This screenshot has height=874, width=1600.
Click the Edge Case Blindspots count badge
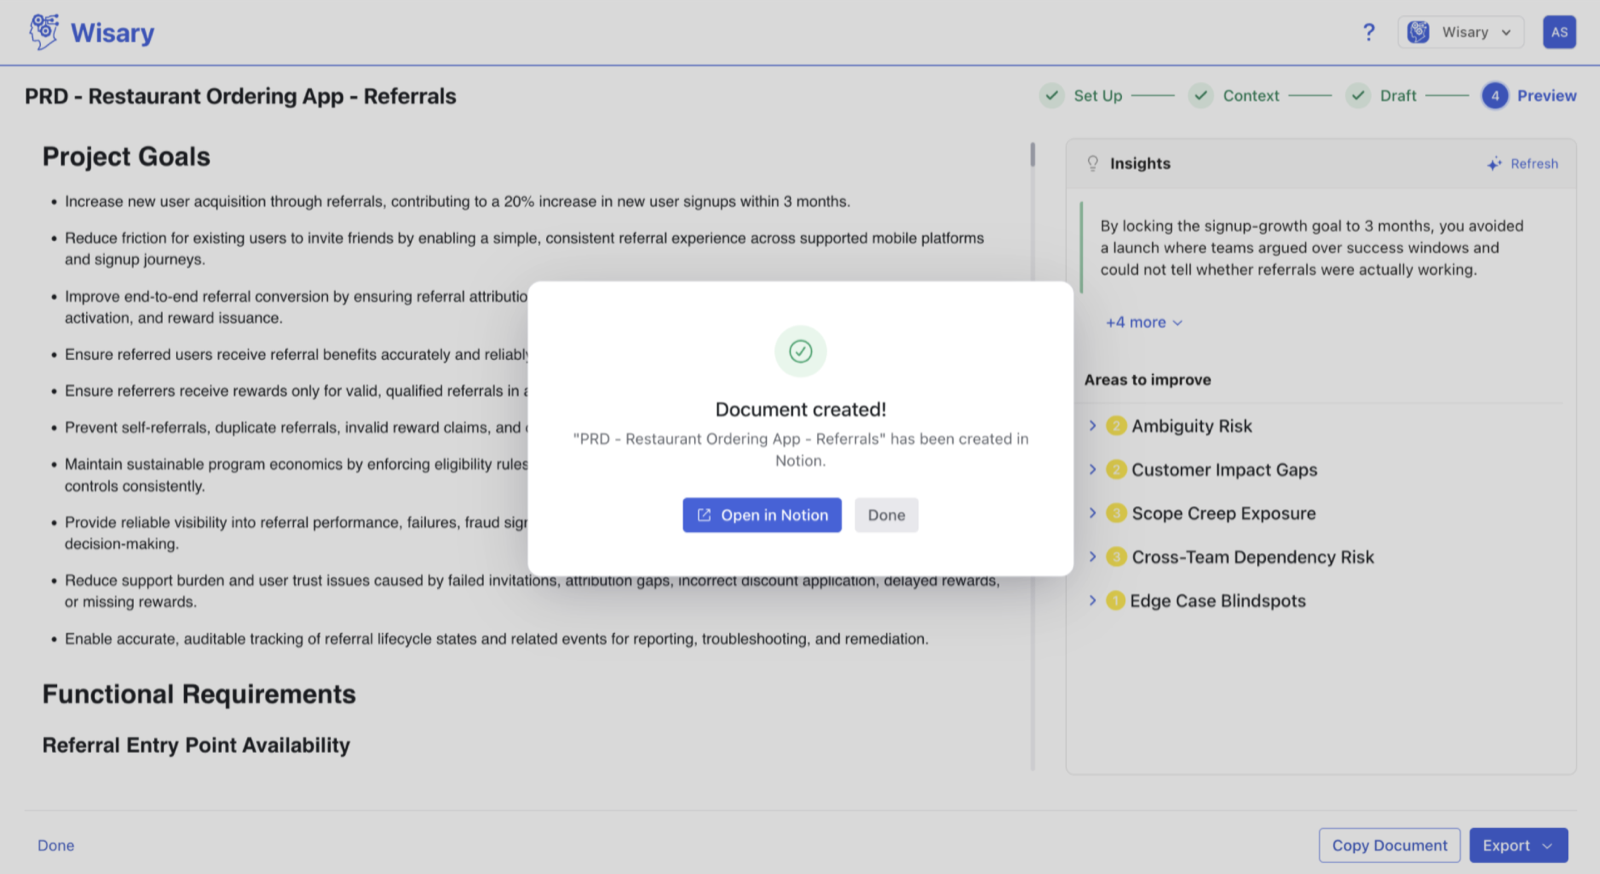[x=1116, y=601]
